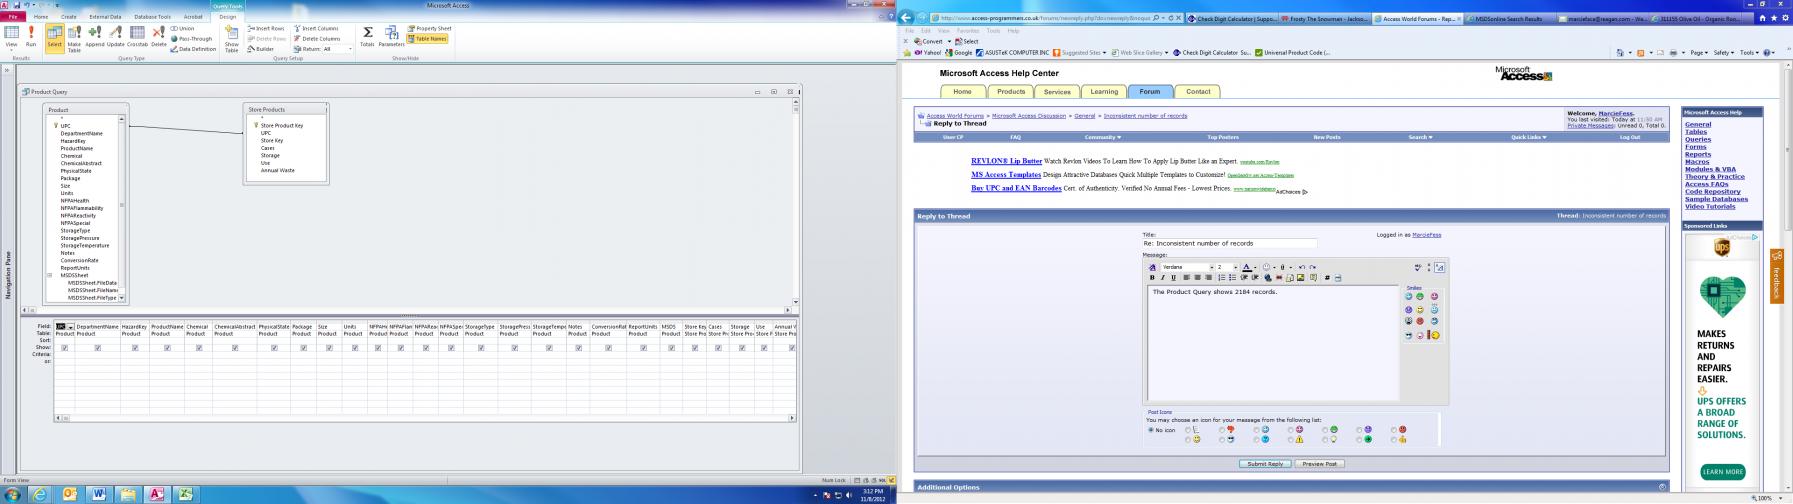The width and height of the screenshot is (1793, 504).
Task: Select the No icon radio button
Action: (1151, 430)
